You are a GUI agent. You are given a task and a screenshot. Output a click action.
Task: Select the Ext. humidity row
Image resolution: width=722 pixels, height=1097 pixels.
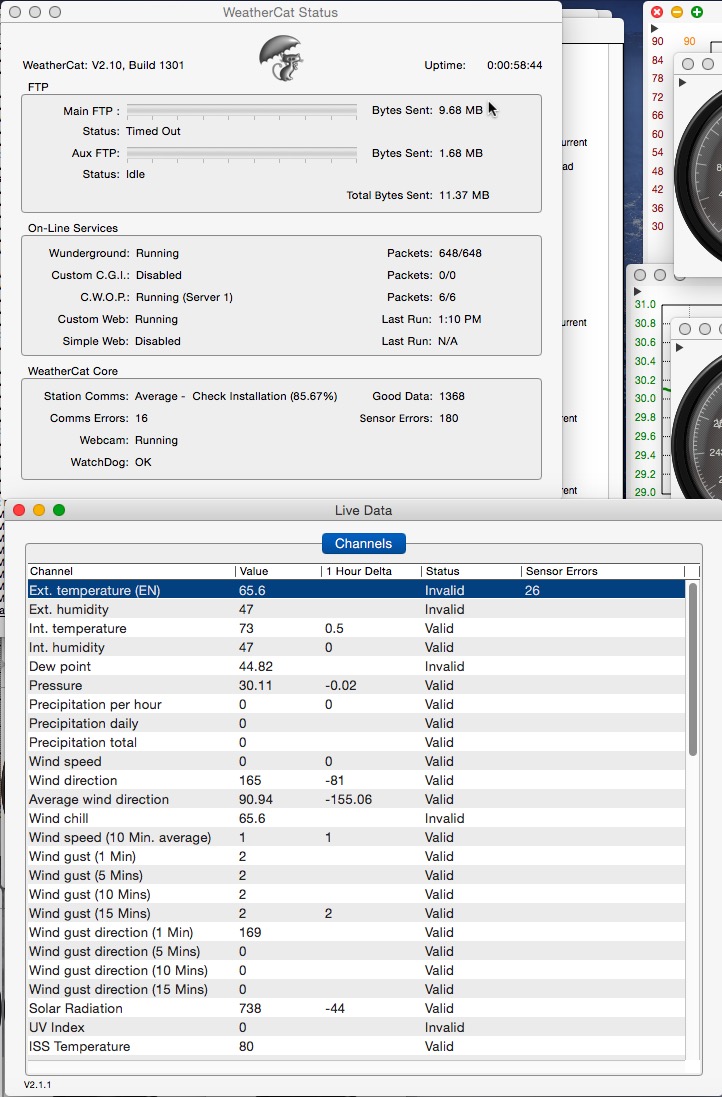pyautogui.click(x=356, y=609)
